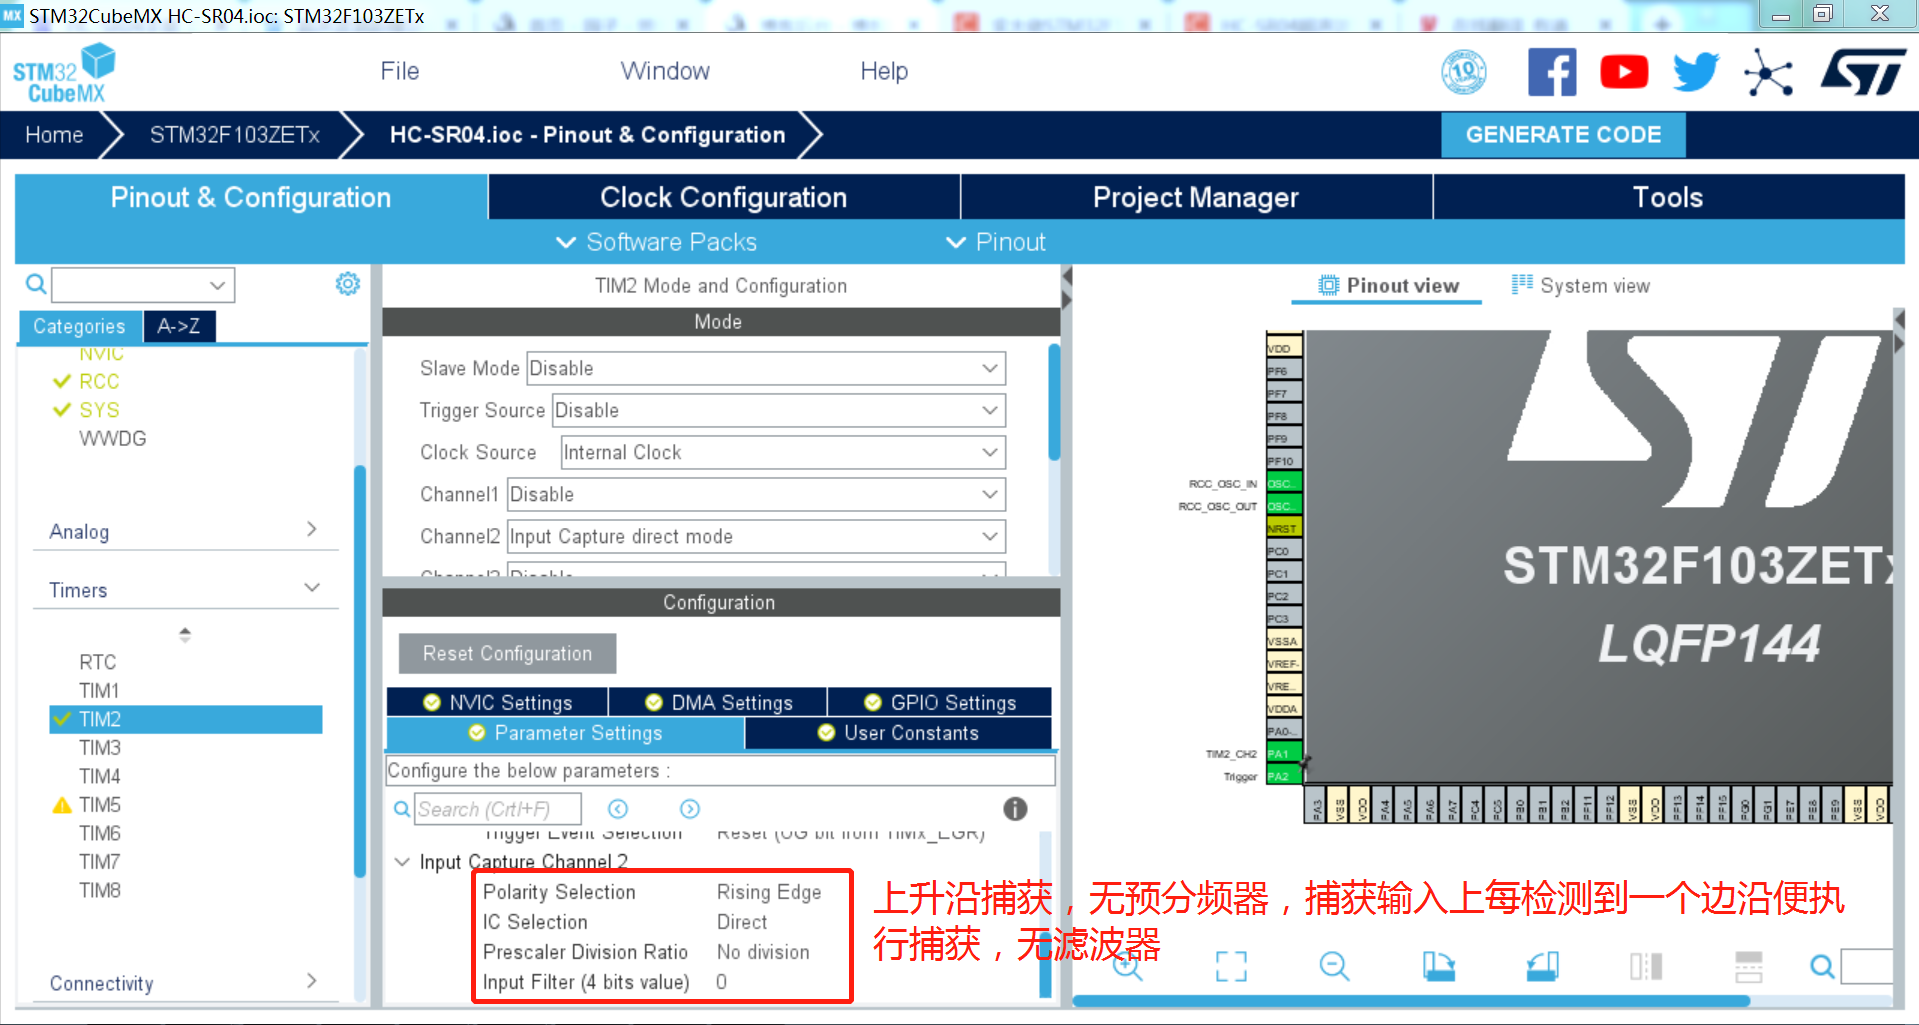Flip the chip vertically
Image resolution: width=1919 pixels, height=1025 pixels.
click(1749, 967)
